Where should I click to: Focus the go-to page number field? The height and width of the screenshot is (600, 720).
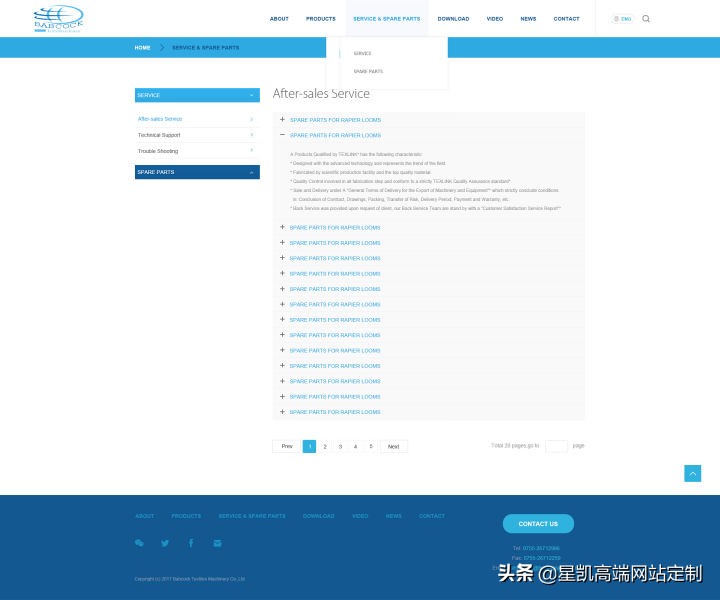[x=556, y=446]
